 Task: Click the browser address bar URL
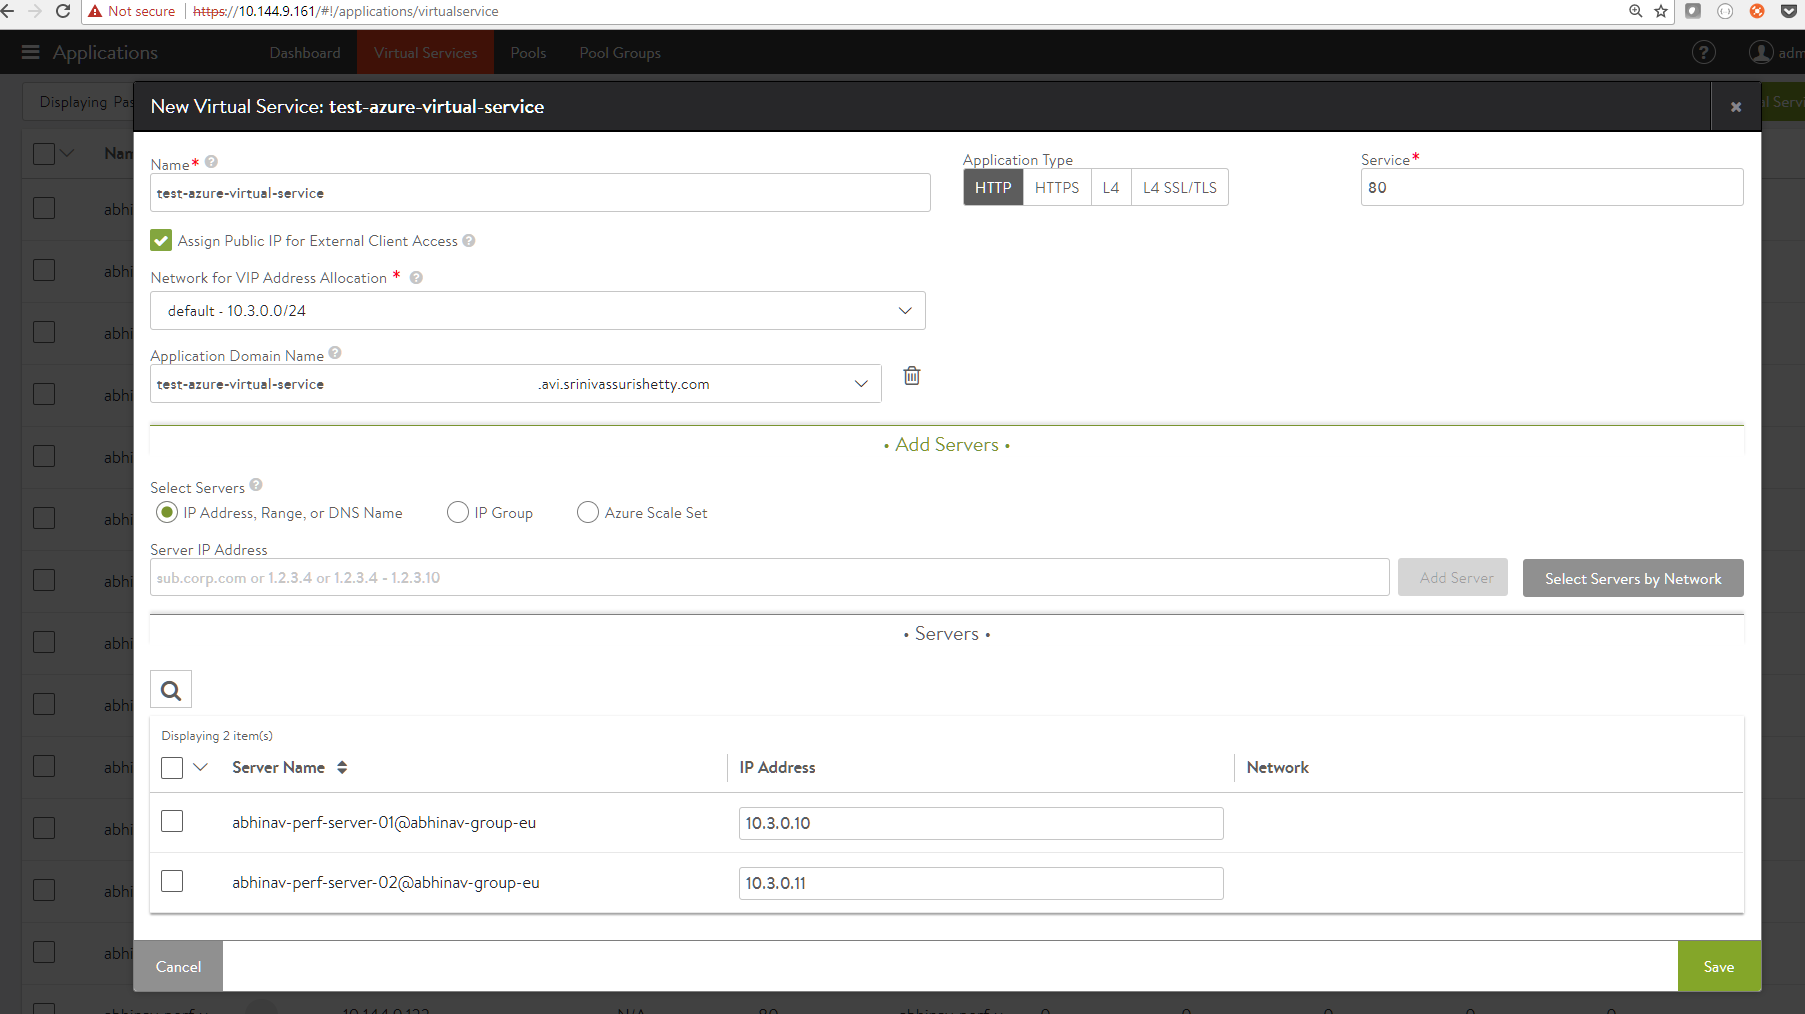[345, 11]
